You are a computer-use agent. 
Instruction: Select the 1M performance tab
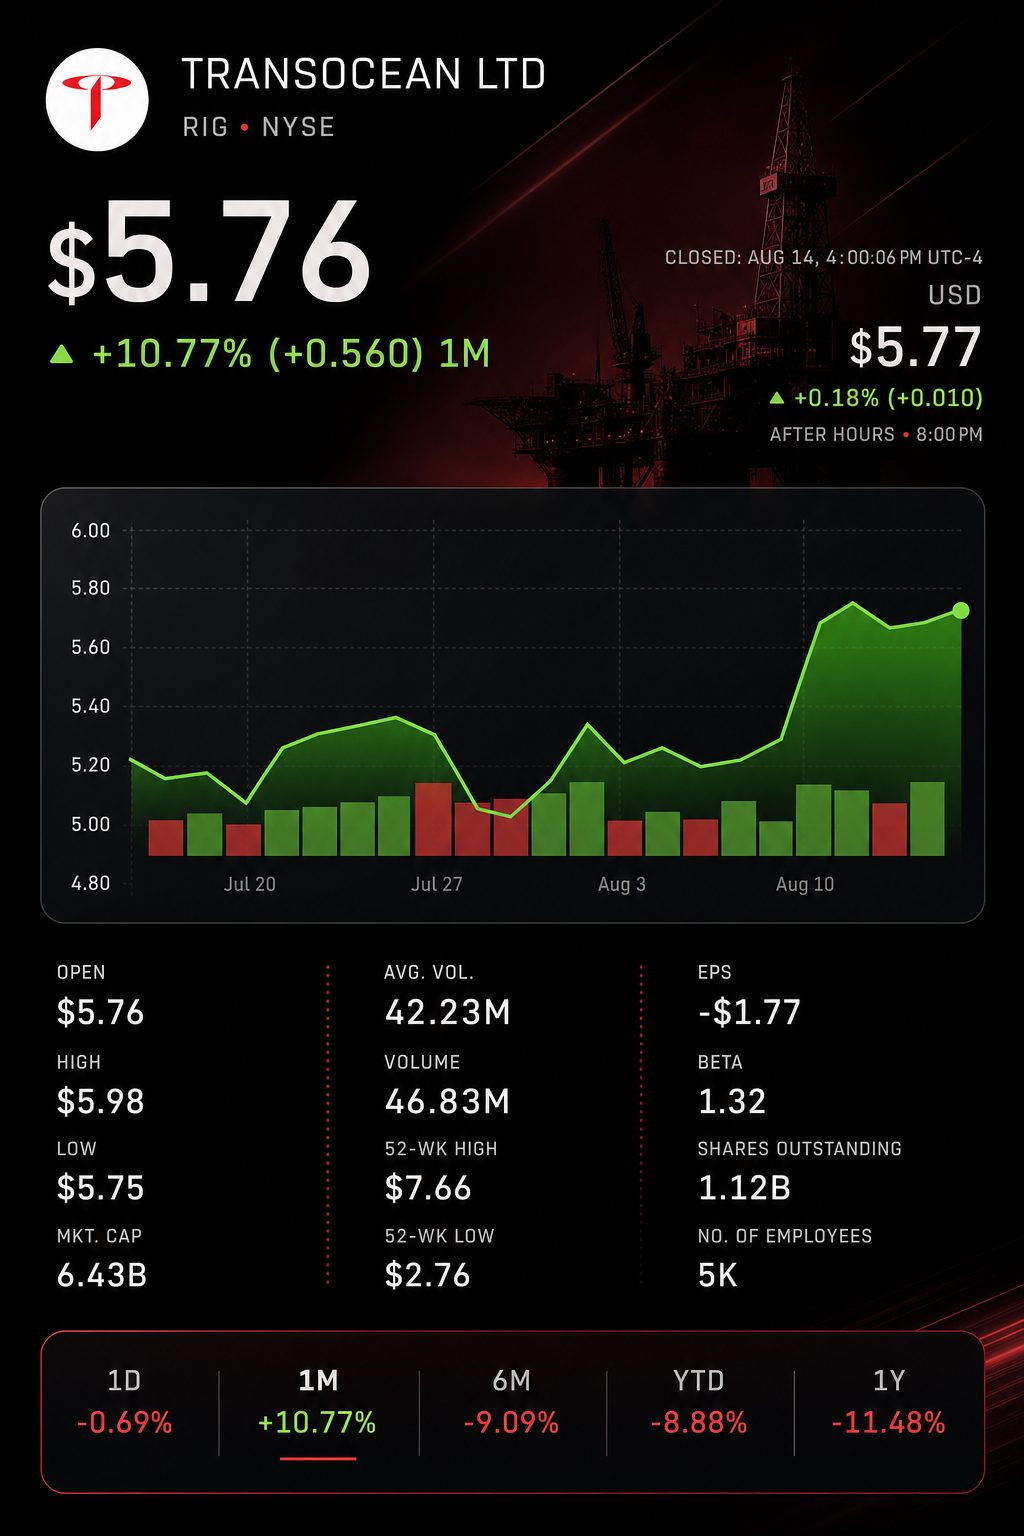click(318, 1401)
